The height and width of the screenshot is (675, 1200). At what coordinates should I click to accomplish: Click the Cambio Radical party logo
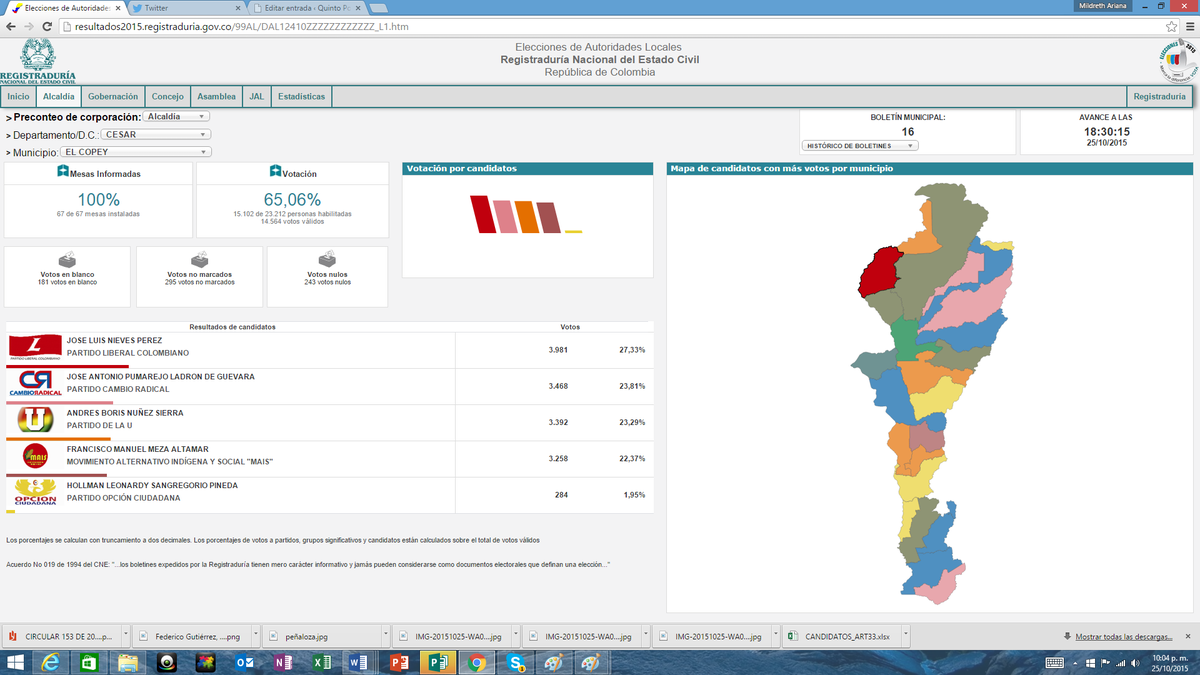[x=34, y=383]
